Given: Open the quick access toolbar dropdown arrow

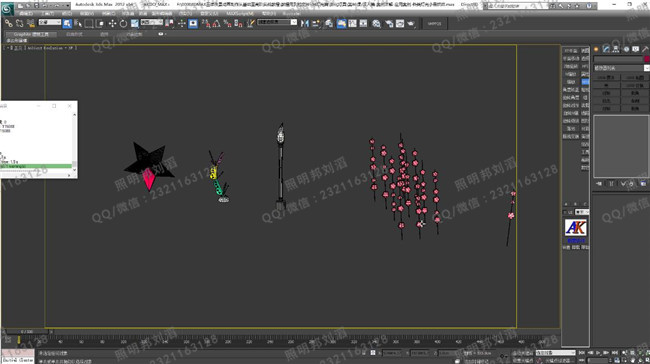Looking at the screenshot, I should [68, 5].
